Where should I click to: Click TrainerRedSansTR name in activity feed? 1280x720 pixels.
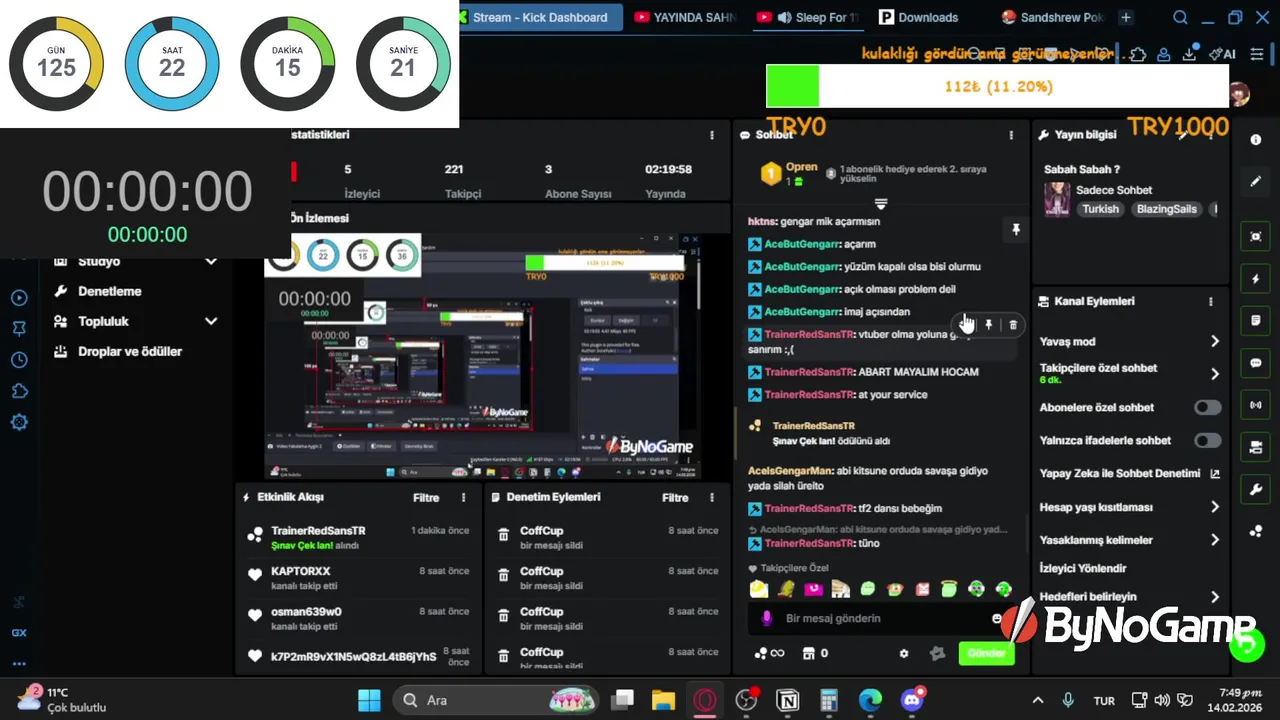tap(318, 531)
